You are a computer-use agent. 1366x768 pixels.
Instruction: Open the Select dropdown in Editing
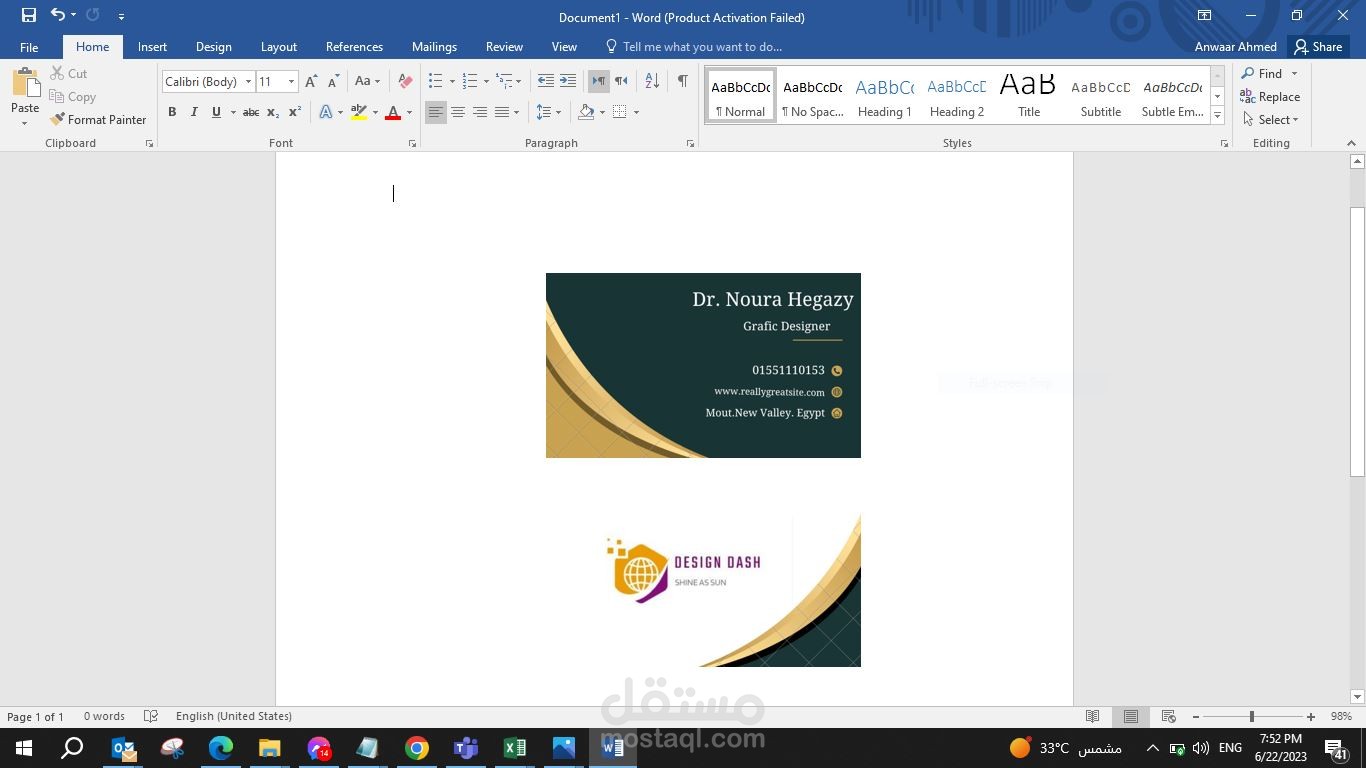coord(1271,120)
